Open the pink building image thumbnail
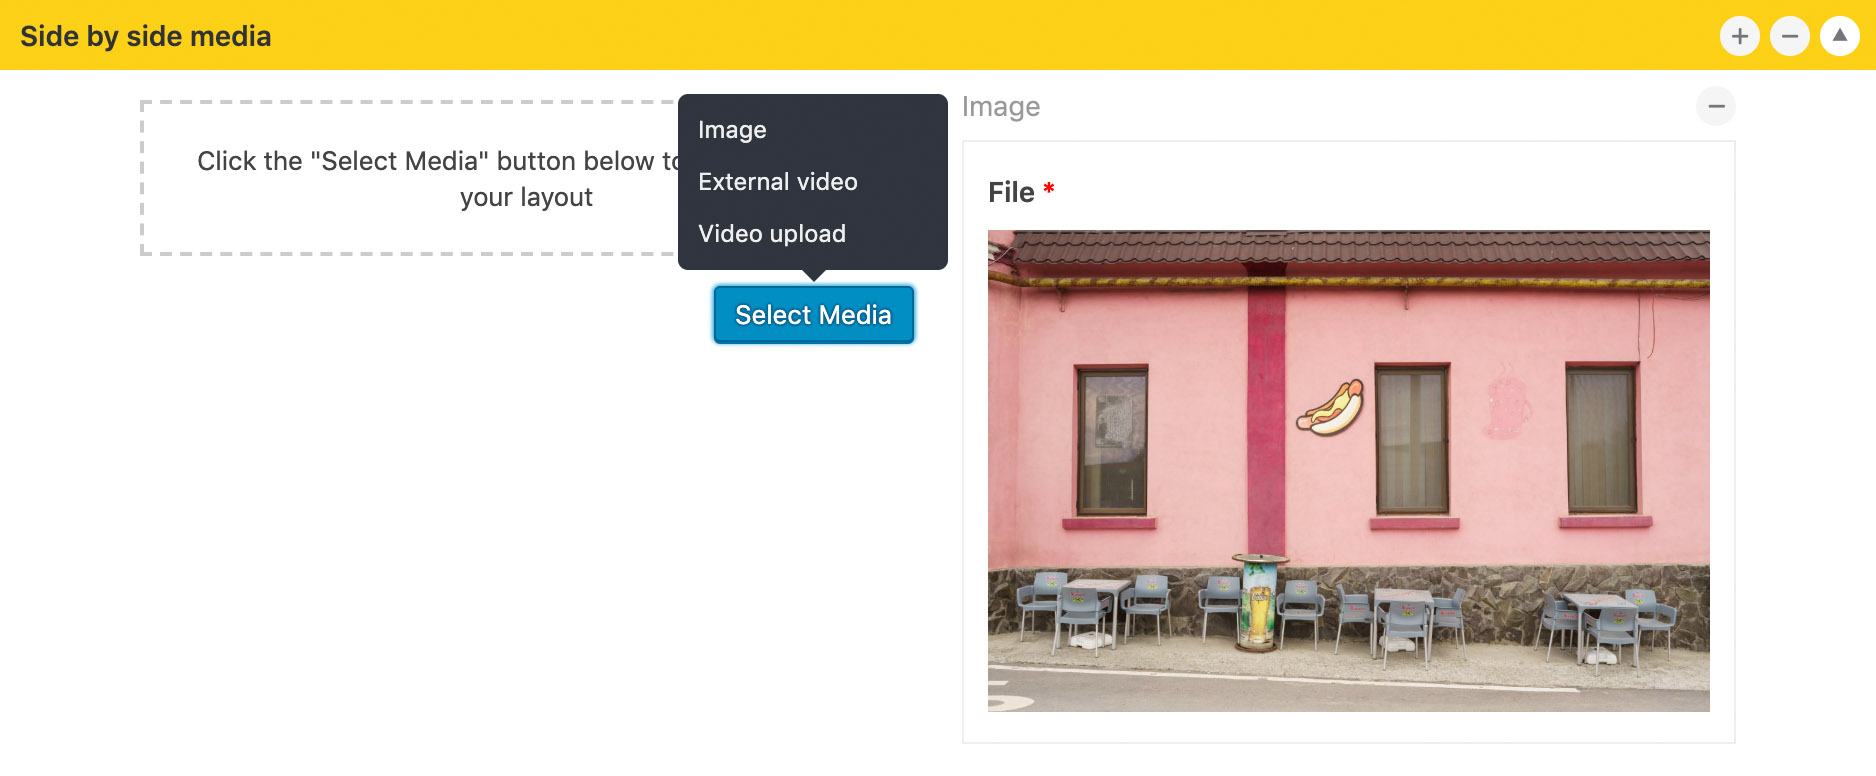This screenshot has width=1876, height=776. coord(1348,470)
